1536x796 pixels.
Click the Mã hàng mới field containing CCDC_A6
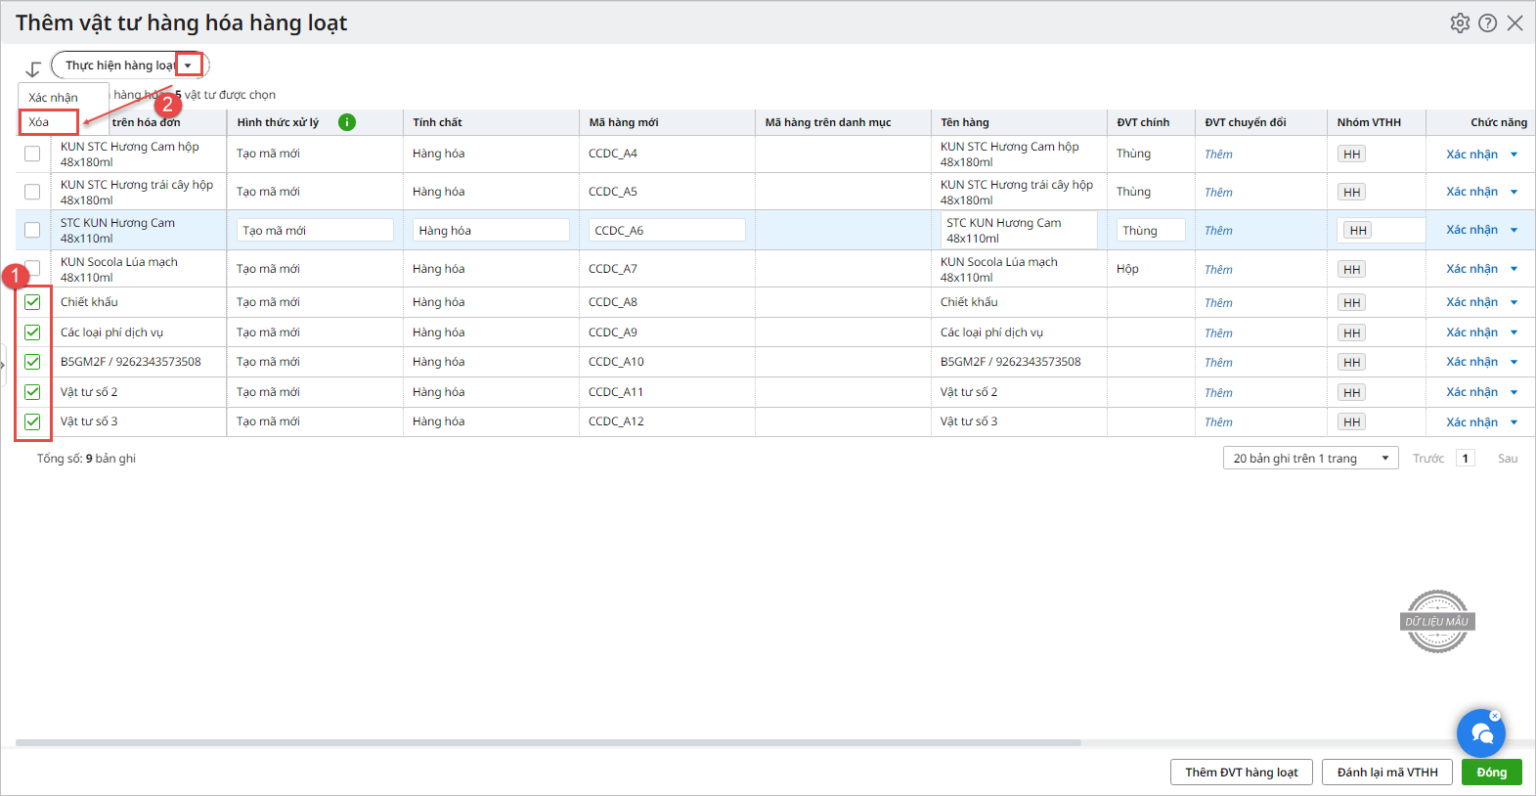[666, 230]
